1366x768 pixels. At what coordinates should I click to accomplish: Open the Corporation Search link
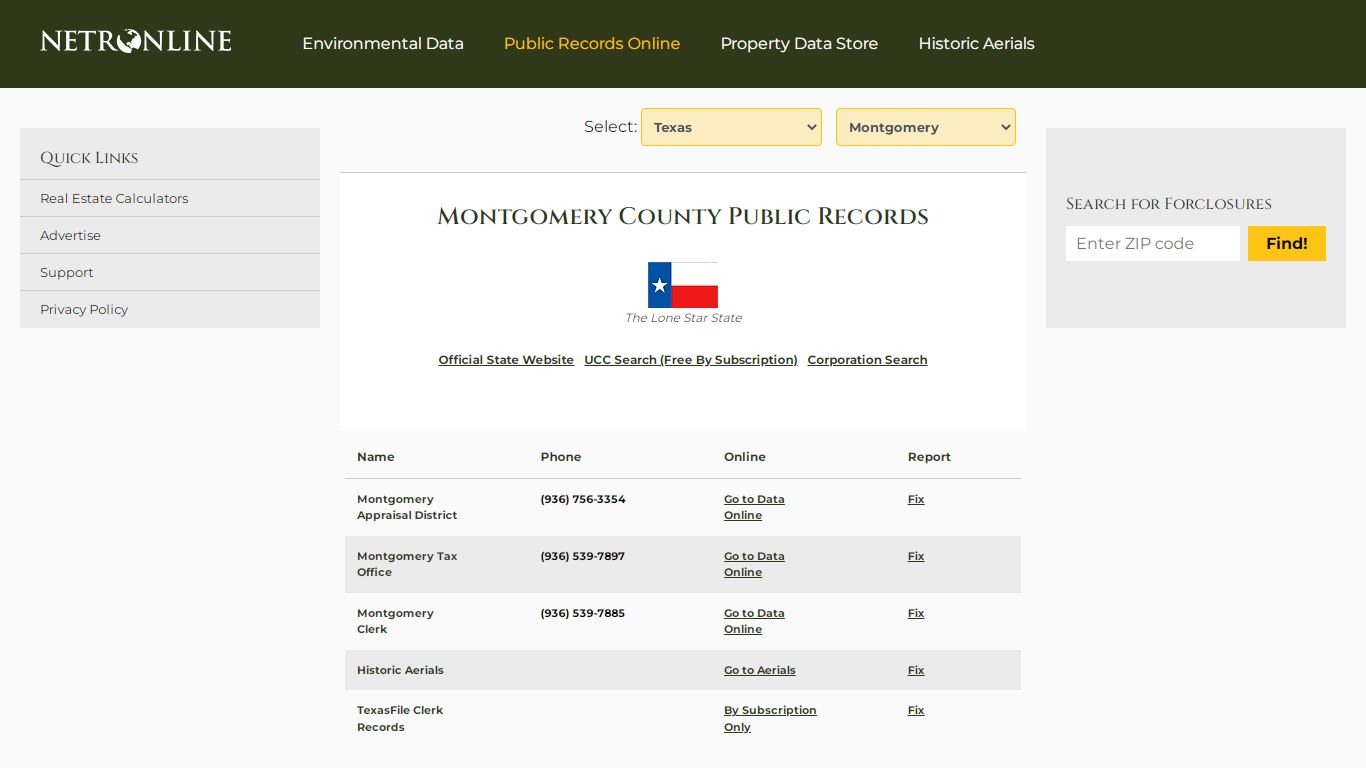867,360
